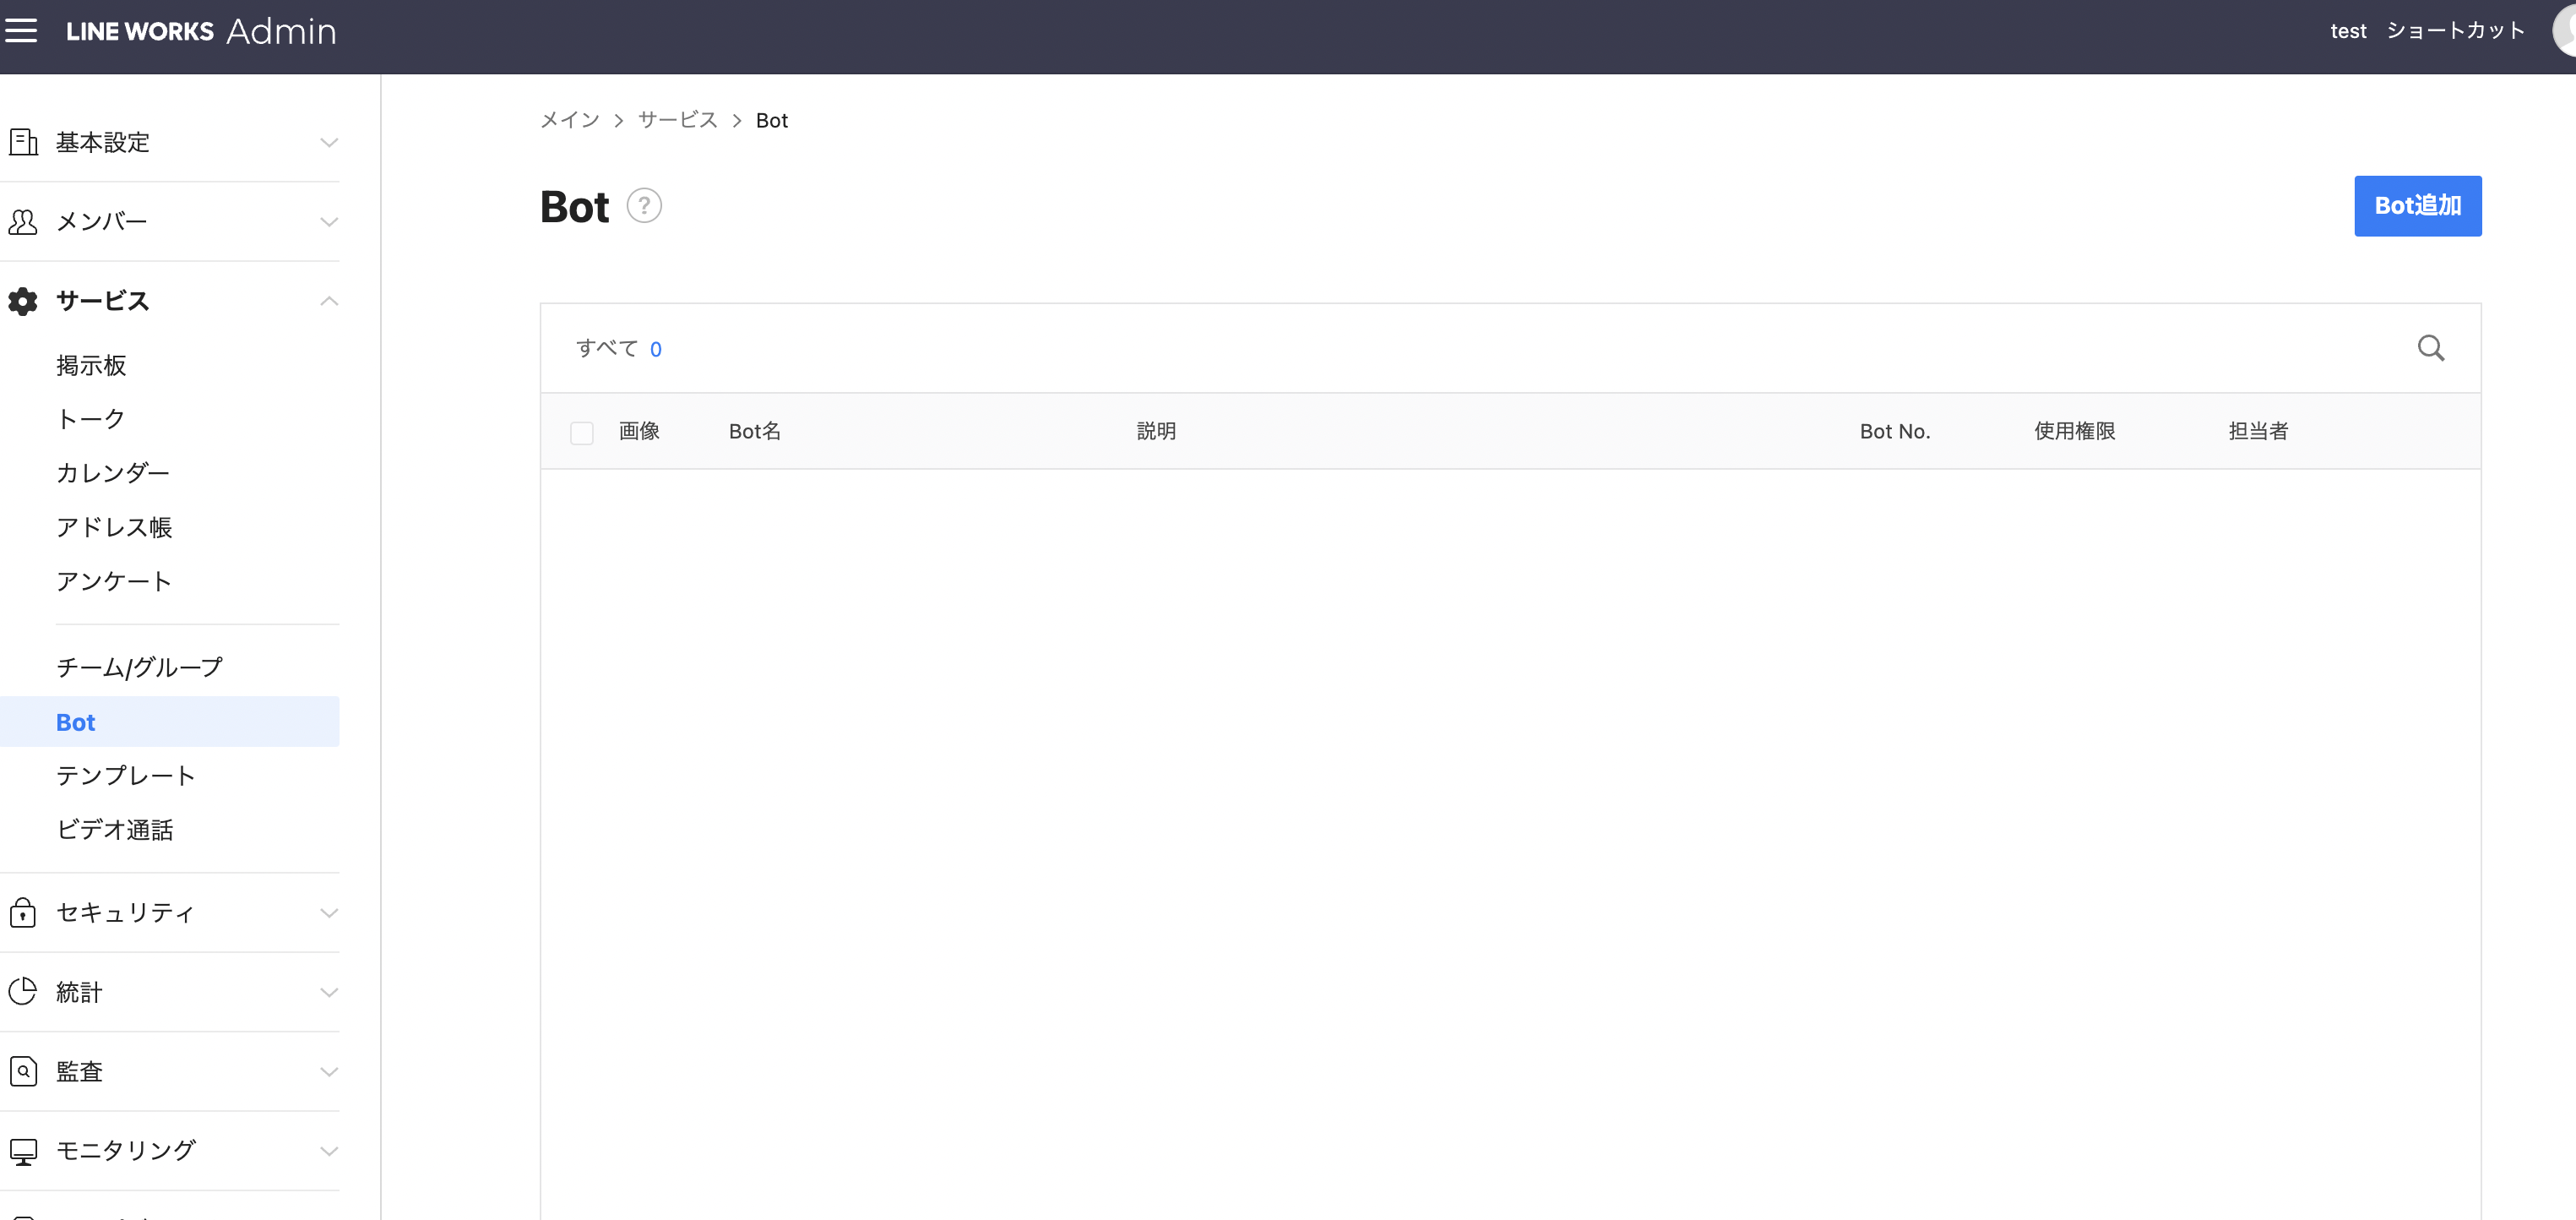Image resolution: width=2576 pixels, height=1220 pixels.
Task: Open the ショートカット link
Action: click(2455, 30)
